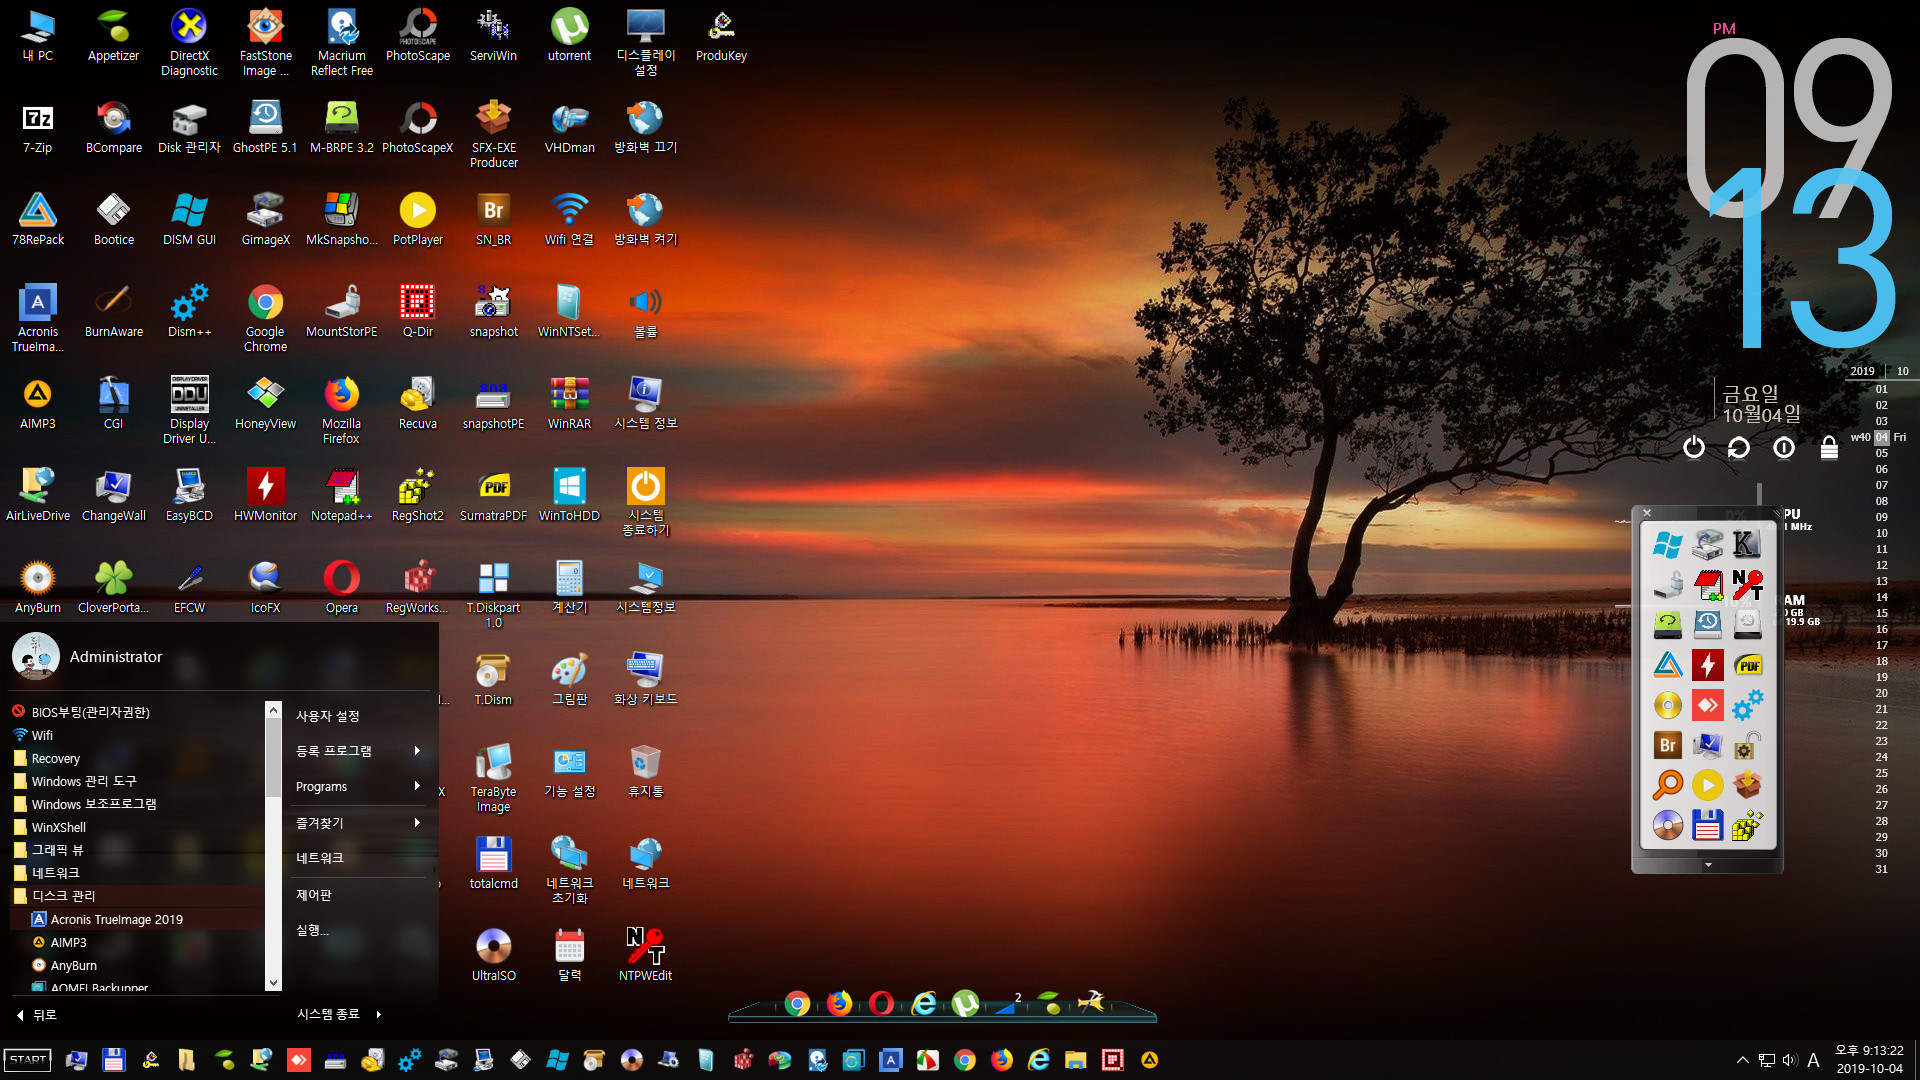The height and width of the screenshot is (1080, 1920).
Task: Click the input language A indicator
Action: [1813, 1060]
